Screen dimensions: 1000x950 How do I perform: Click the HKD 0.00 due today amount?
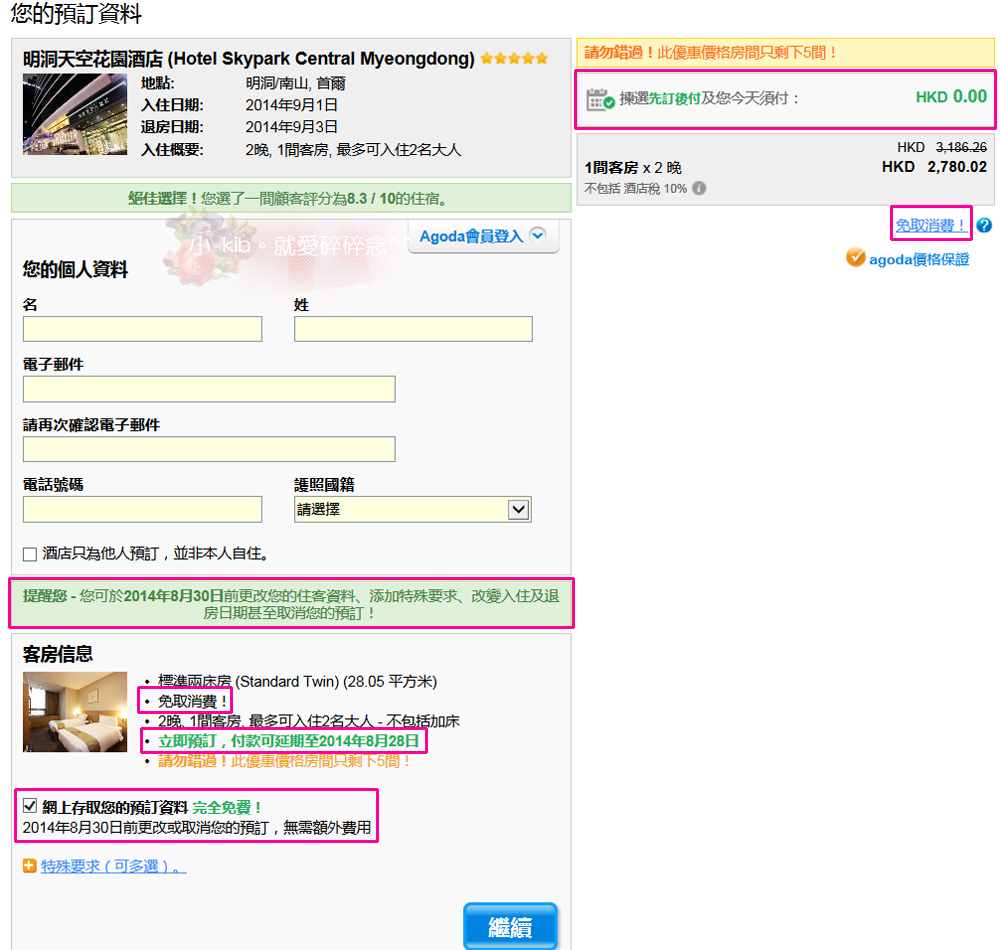[x=951, y=97]
